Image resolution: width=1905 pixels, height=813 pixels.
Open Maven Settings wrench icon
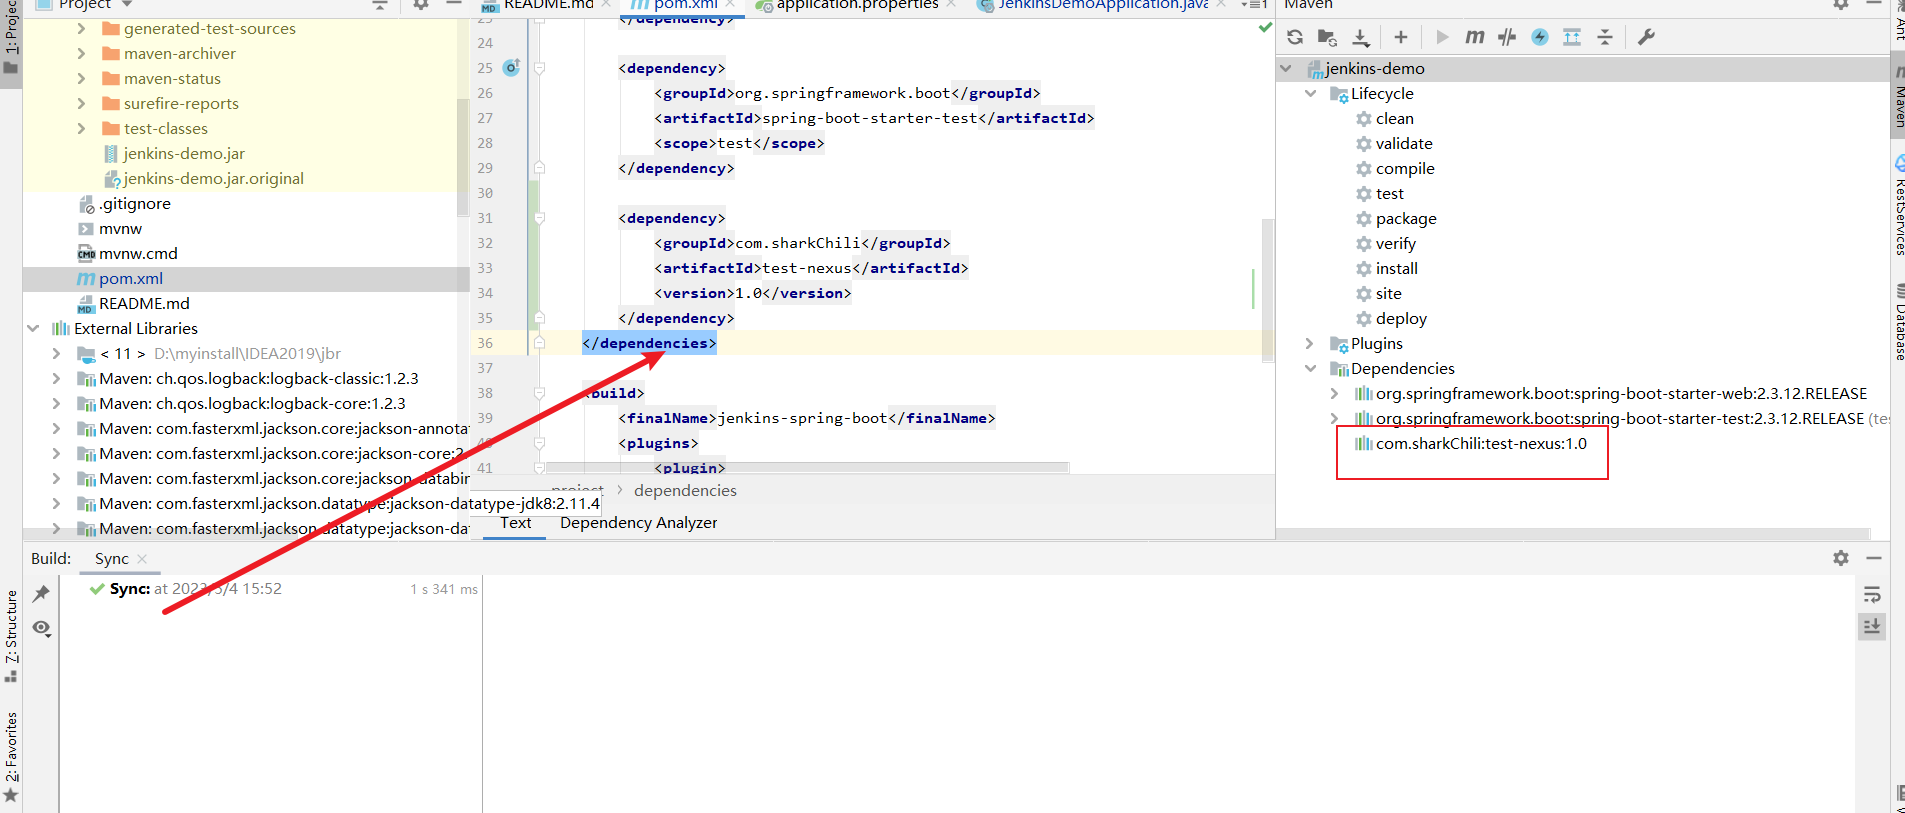pos(1646,37)
